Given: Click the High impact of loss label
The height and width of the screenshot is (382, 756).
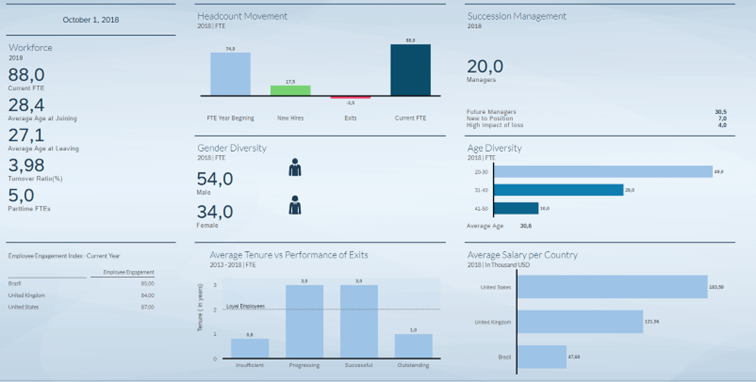Looking at the screenshot, I should click(x=495, y=125).
